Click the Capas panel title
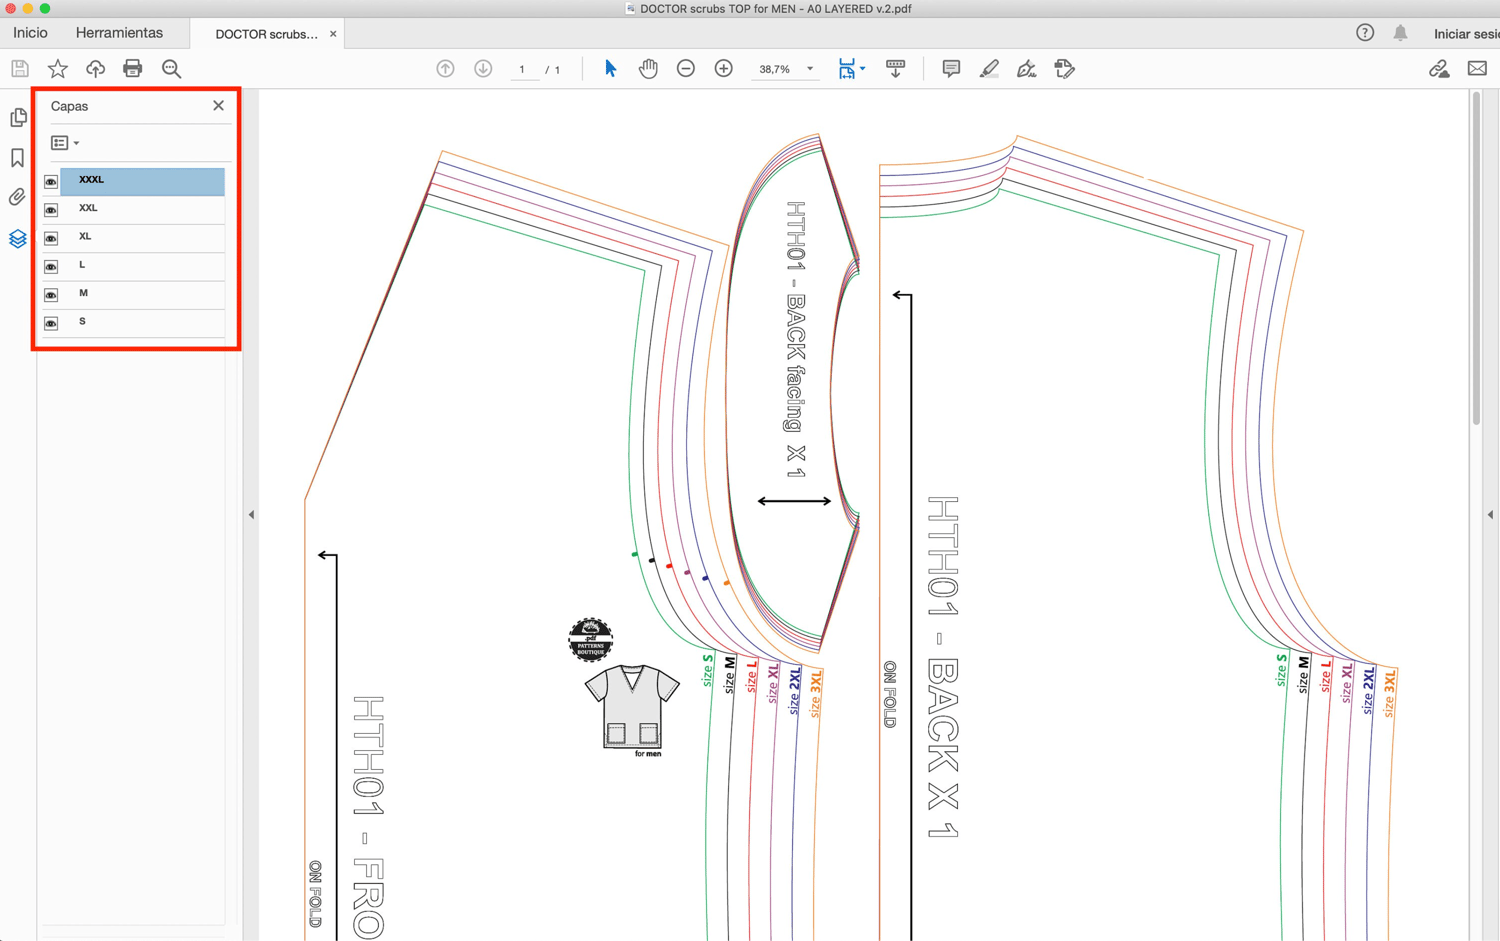 (x=70, y=106)
